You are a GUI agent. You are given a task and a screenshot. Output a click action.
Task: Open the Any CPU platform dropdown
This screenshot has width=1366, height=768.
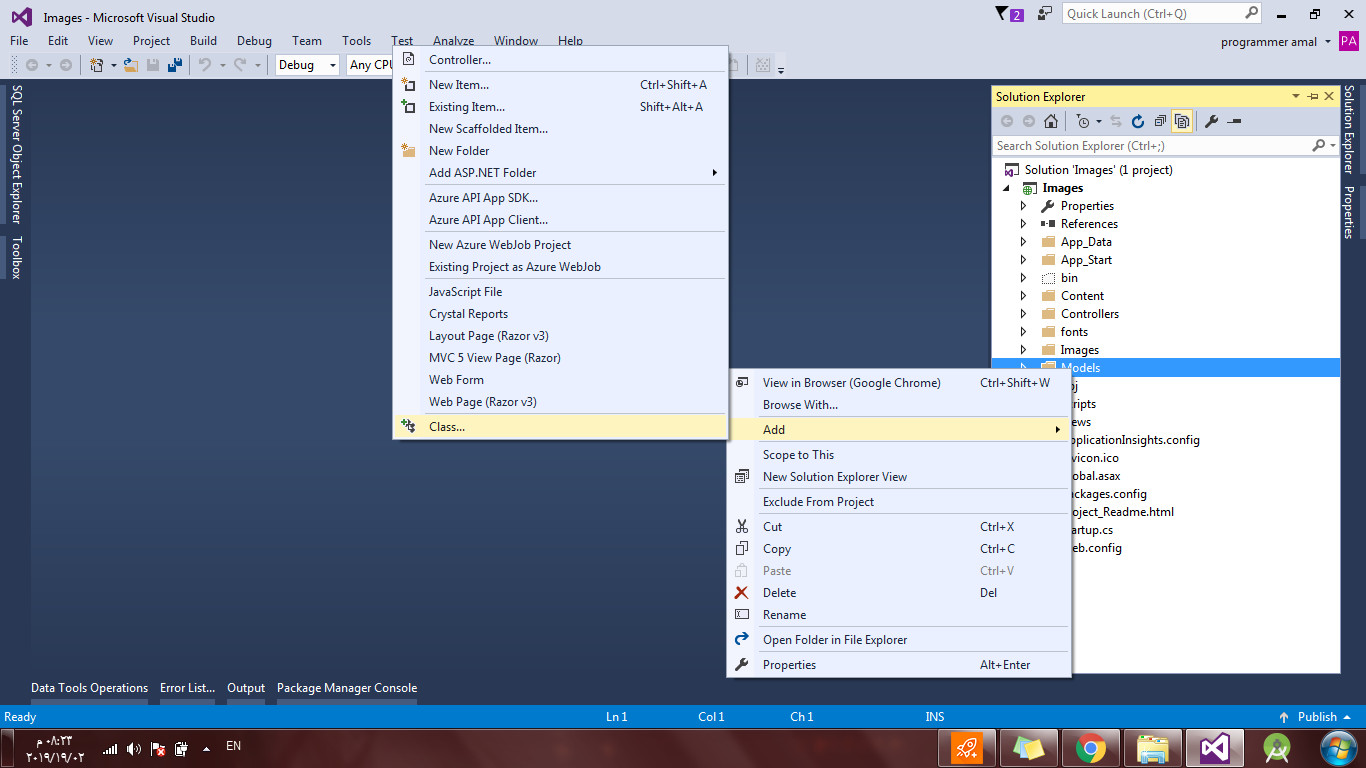tap(371, 65)
